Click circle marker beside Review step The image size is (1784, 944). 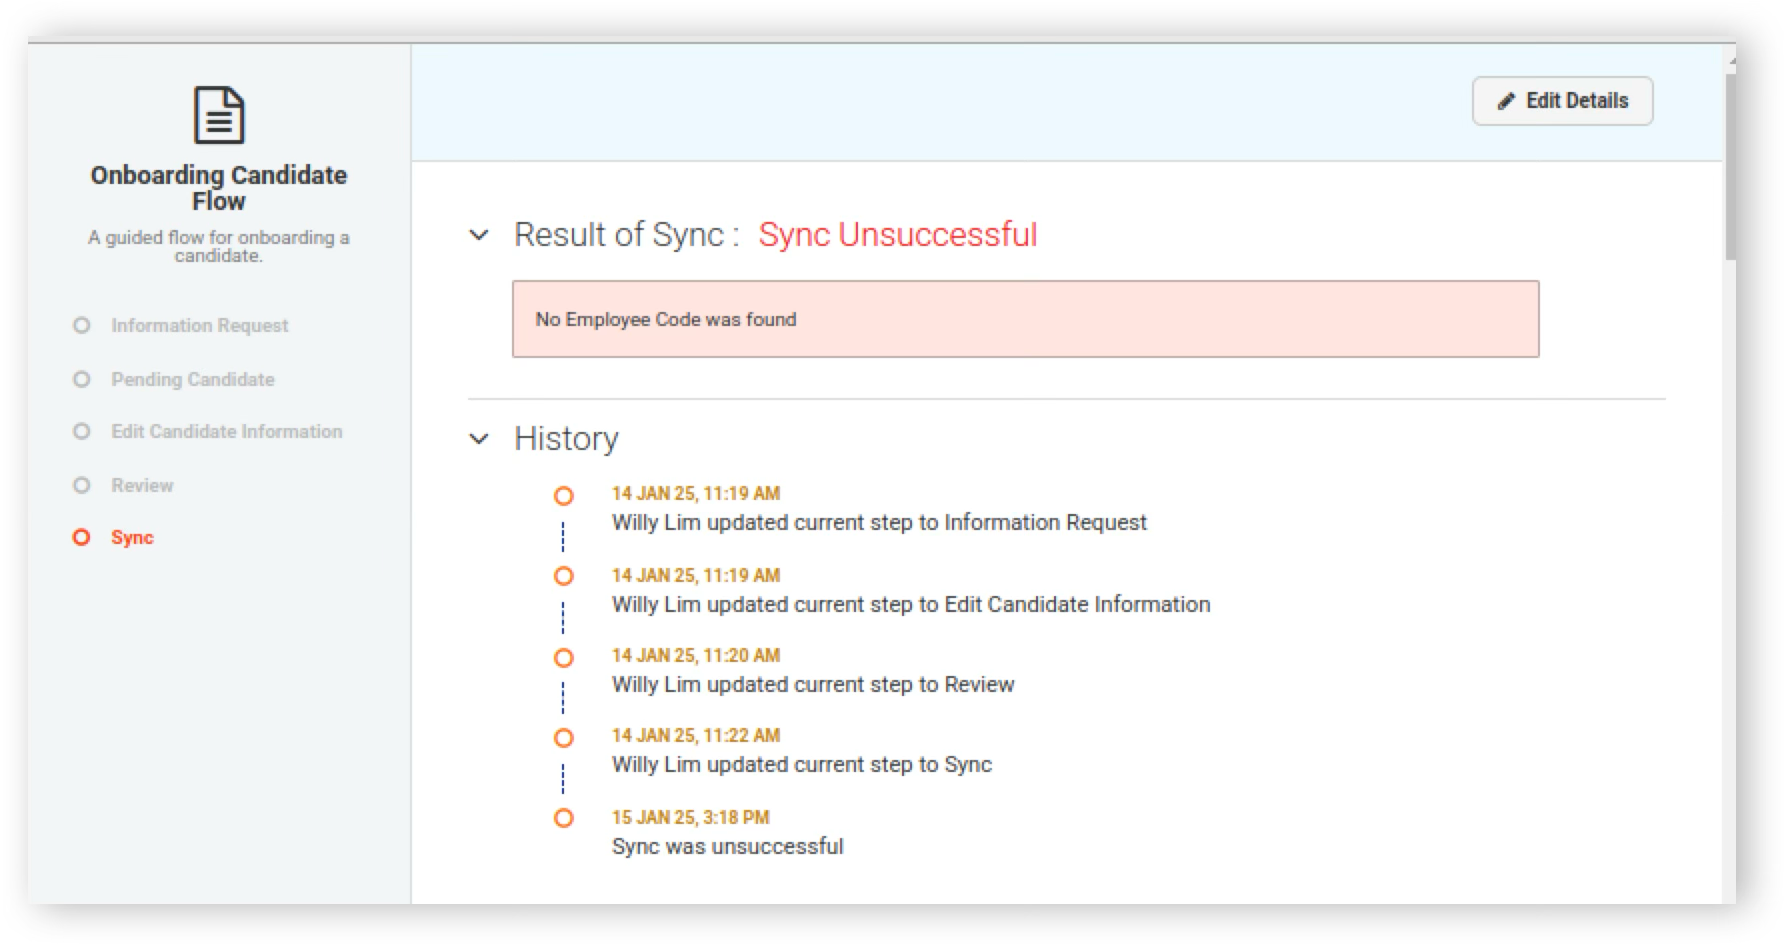coord(82,486)
